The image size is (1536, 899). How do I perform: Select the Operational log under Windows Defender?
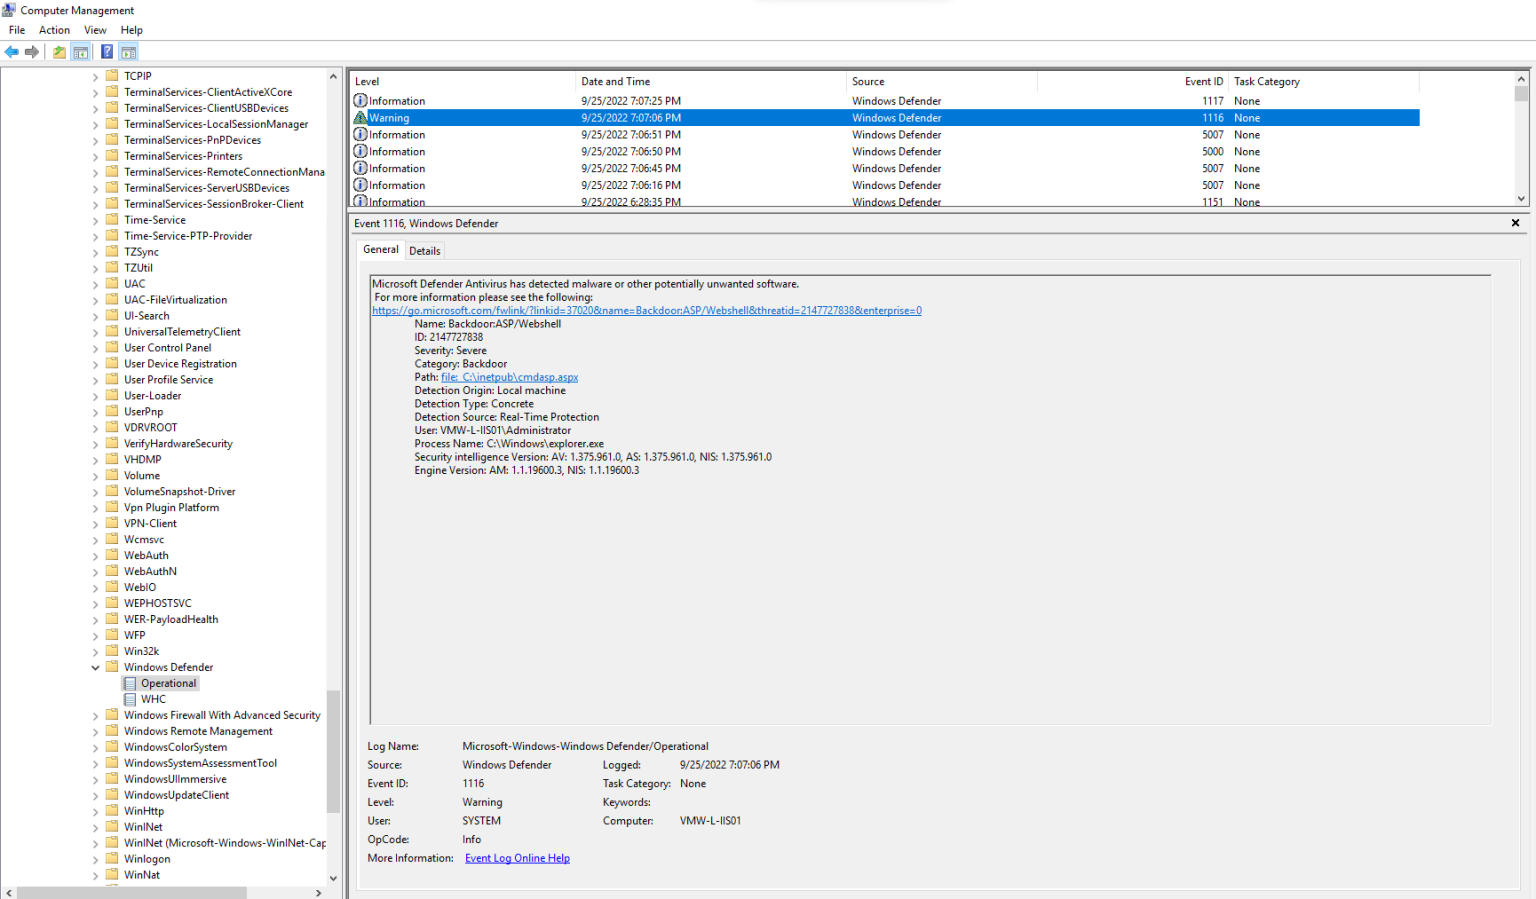pyautogui.click(x=168, y=683)
